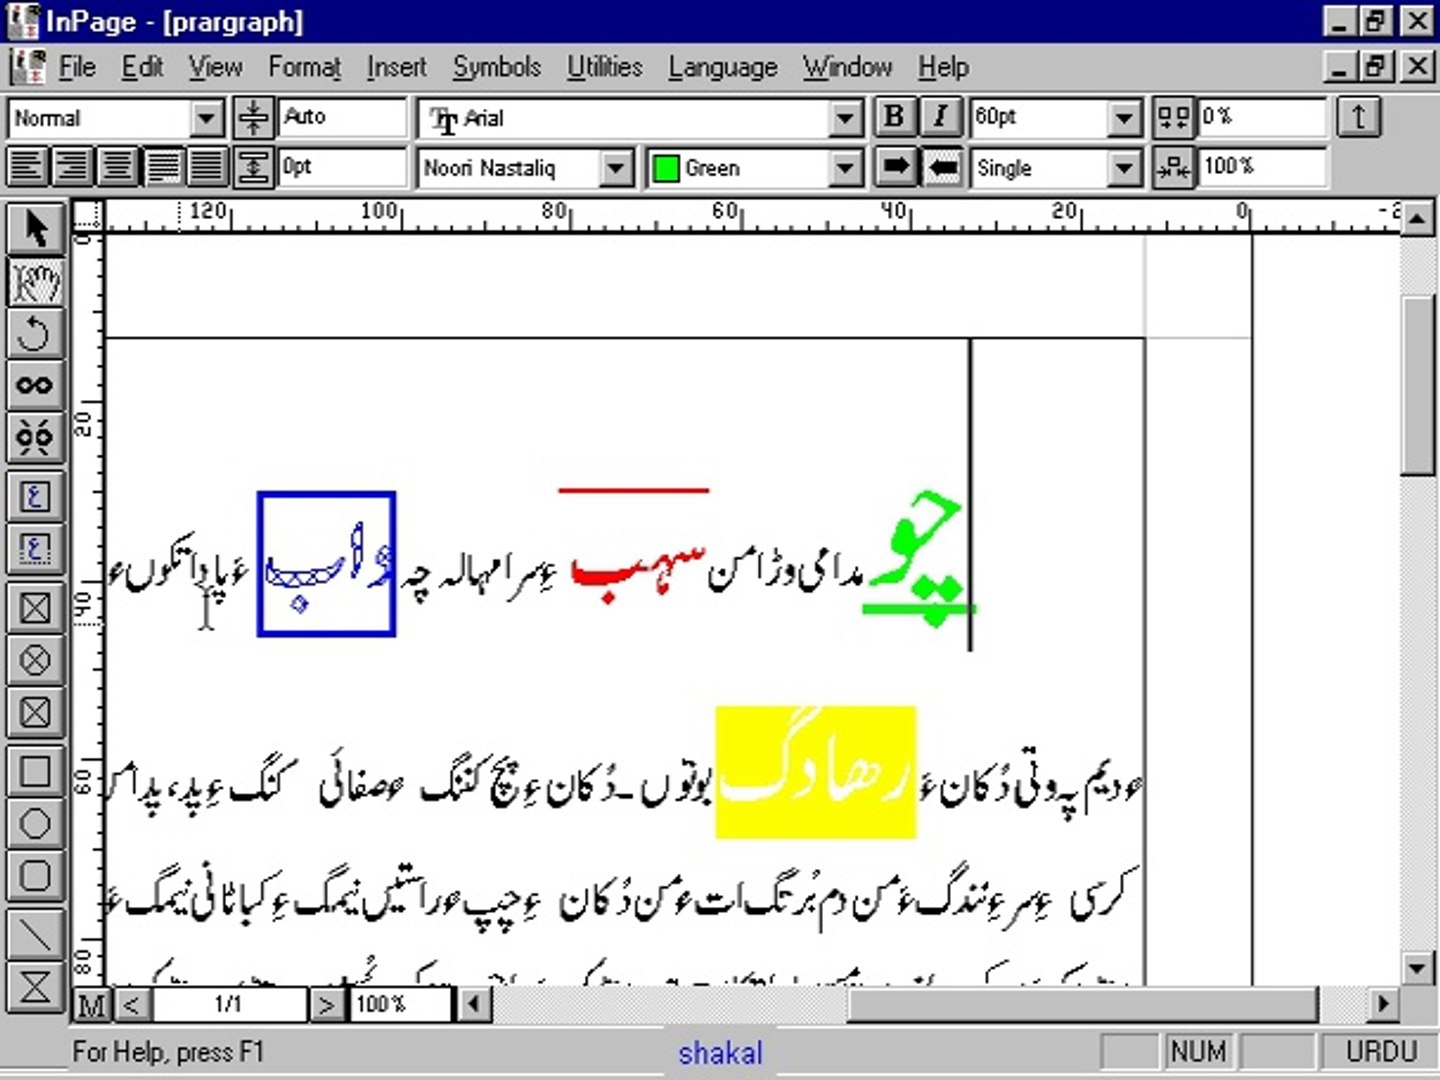
Task: Open the Noori Nastaliq font dropdown
Action: (x=617, y=168)
